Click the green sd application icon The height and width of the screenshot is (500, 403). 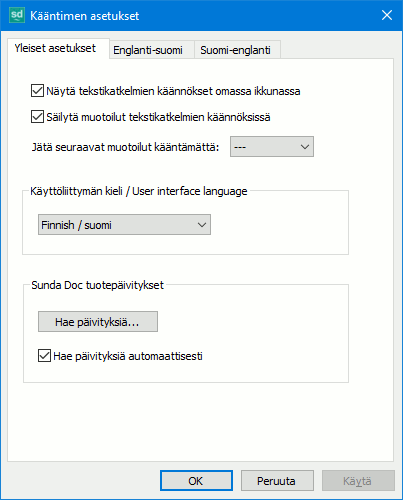click(x=17, y=15)
